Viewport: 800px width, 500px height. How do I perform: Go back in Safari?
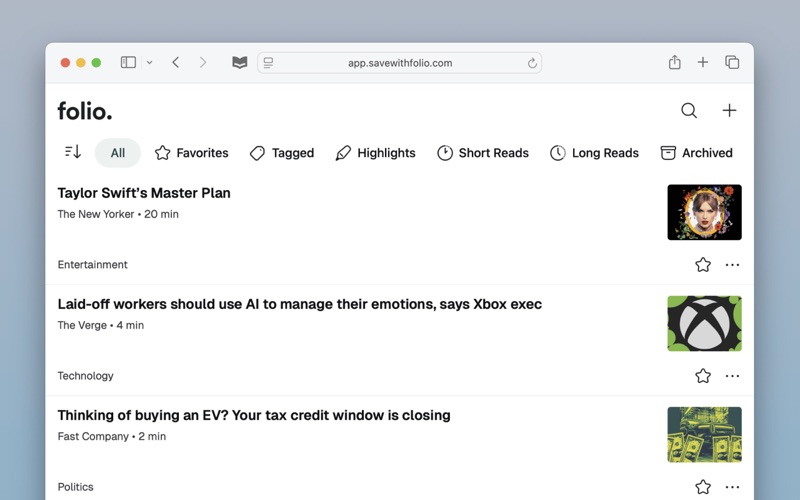click(176, 62)
